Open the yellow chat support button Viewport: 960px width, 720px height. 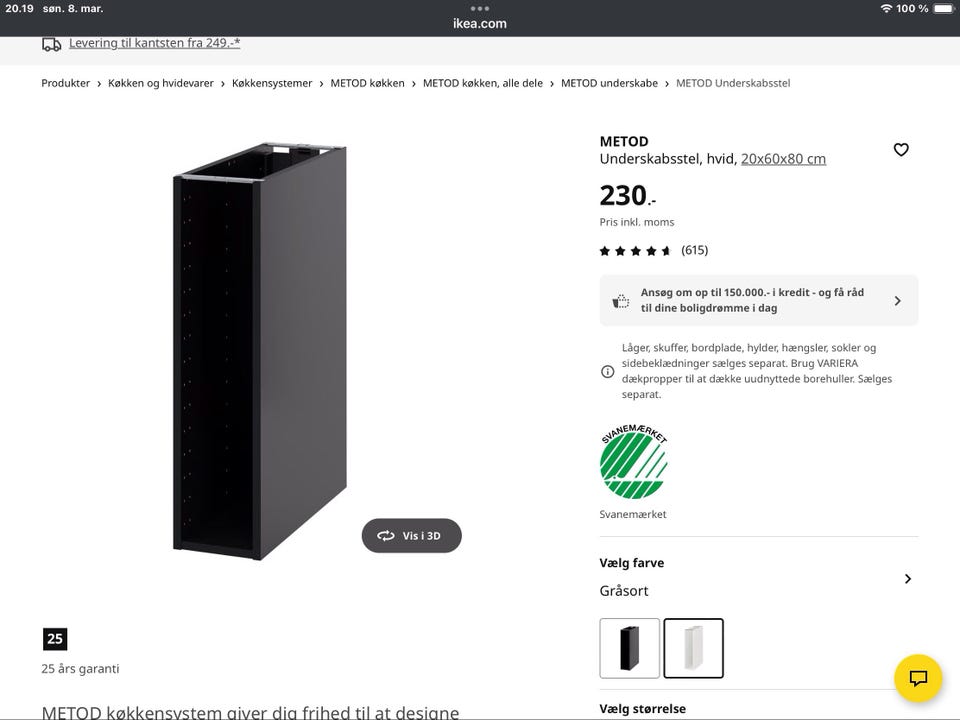coord(918,678)
